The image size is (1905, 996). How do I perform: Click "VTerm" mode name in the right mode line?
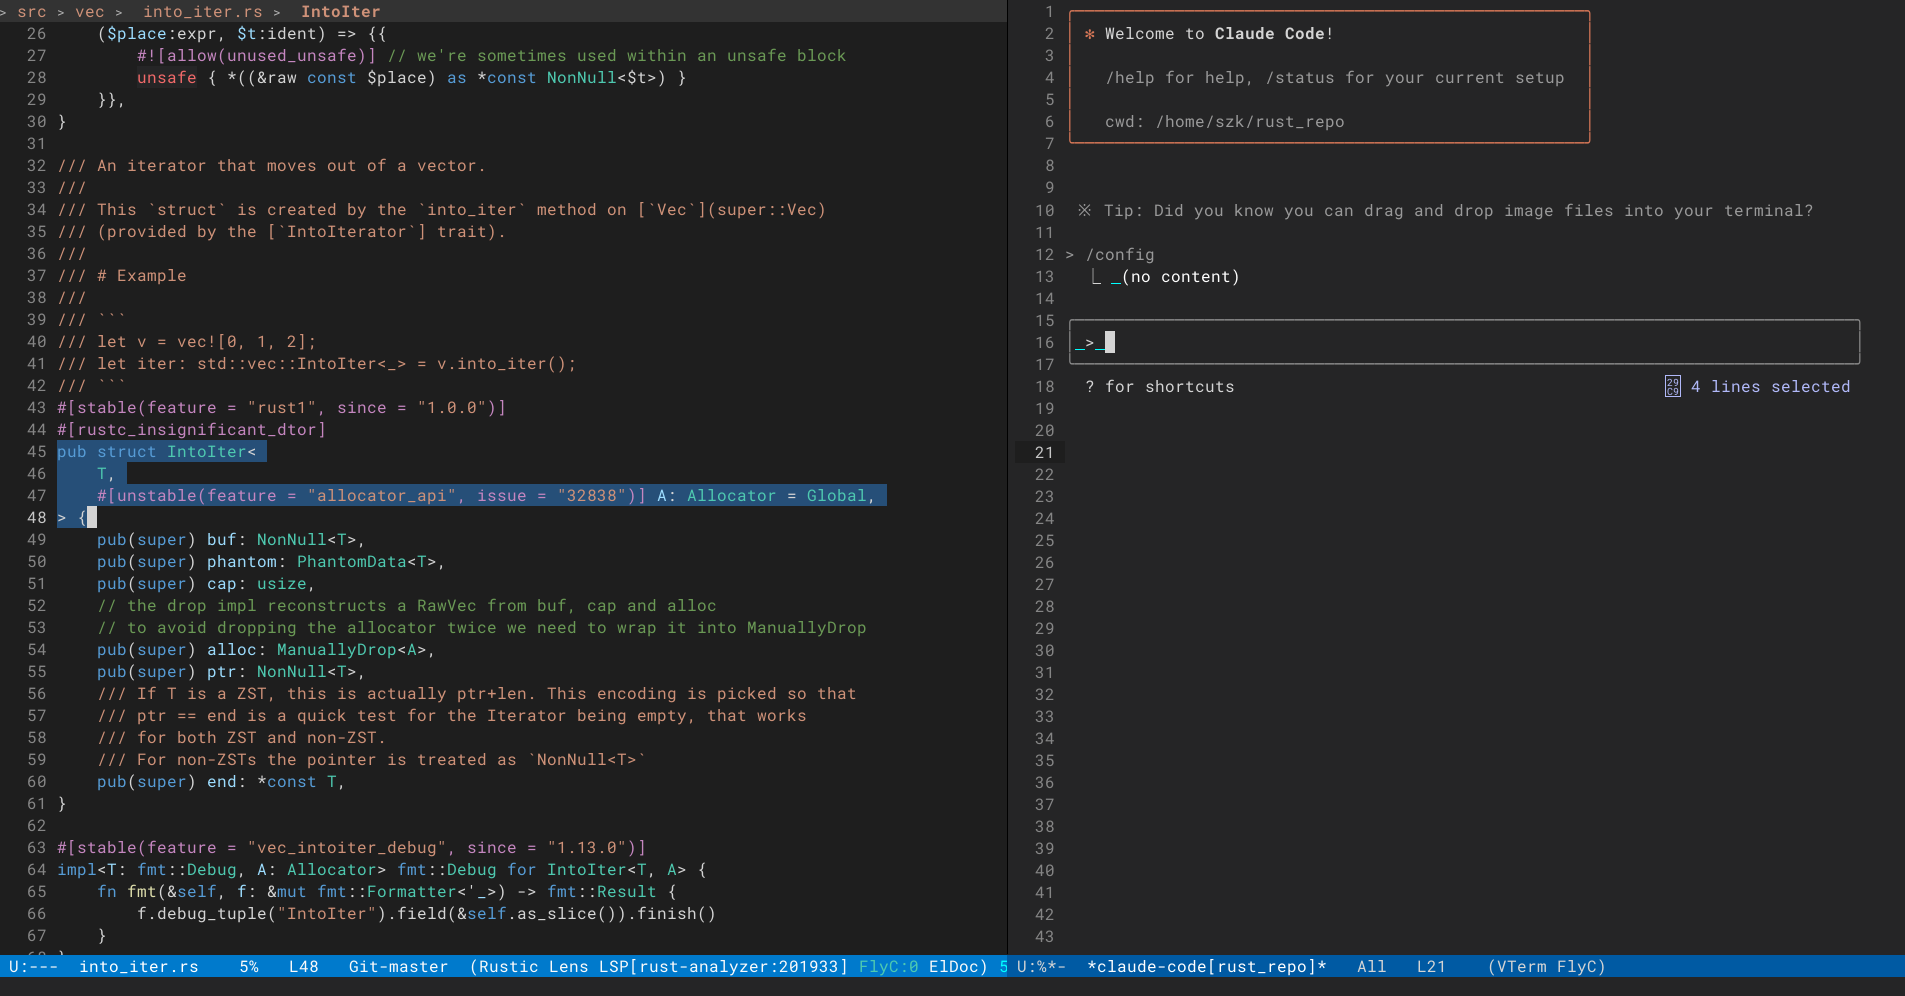(1521, 967)
